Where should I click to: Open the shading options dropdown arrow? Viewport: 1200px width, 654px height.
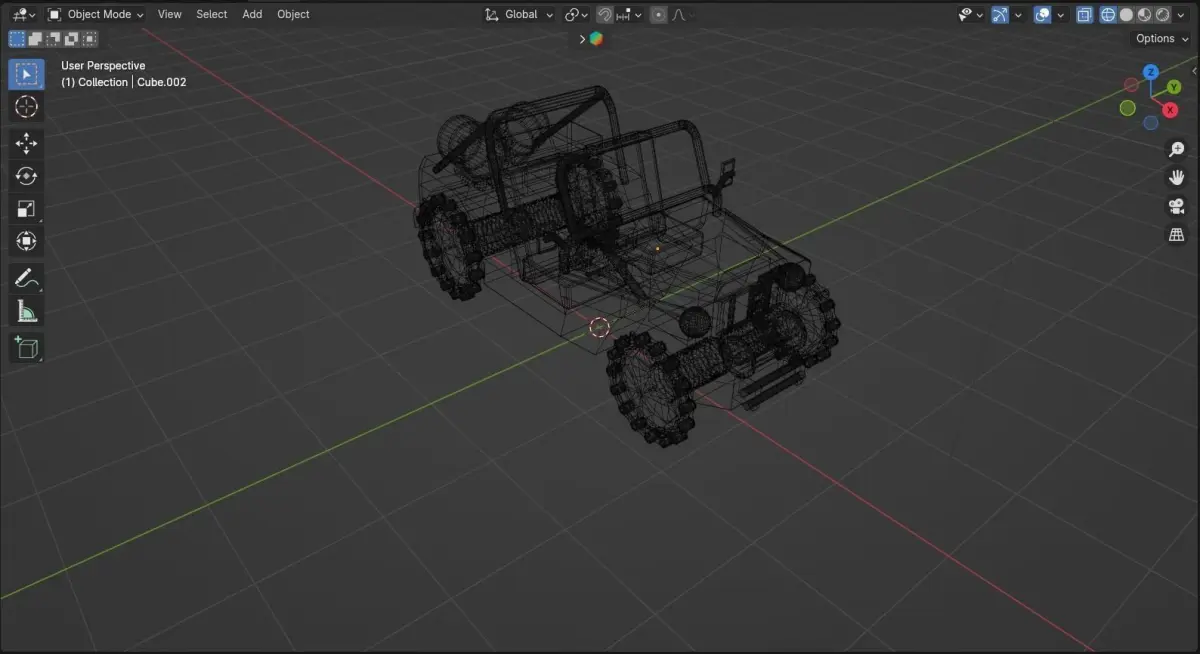click(x=1181, y=15)
